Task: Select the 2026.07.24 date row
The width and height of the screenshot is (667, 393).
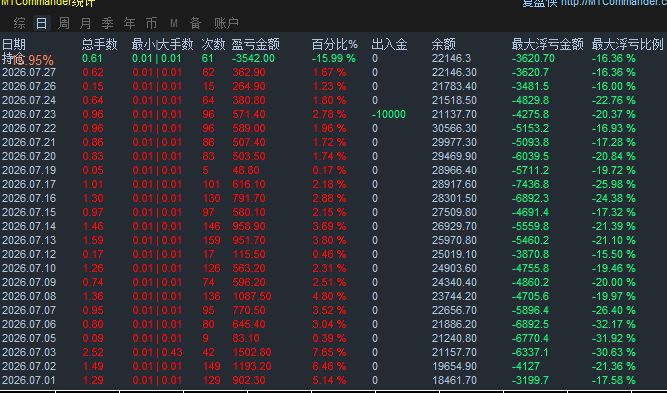Action: (29, 100)
